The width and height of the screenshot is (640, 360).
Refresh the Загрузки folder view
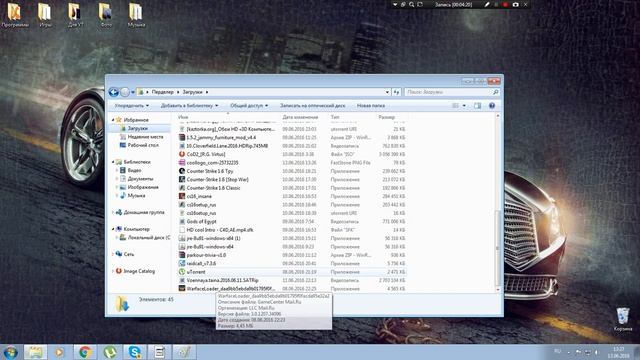(x=396, y=92)
